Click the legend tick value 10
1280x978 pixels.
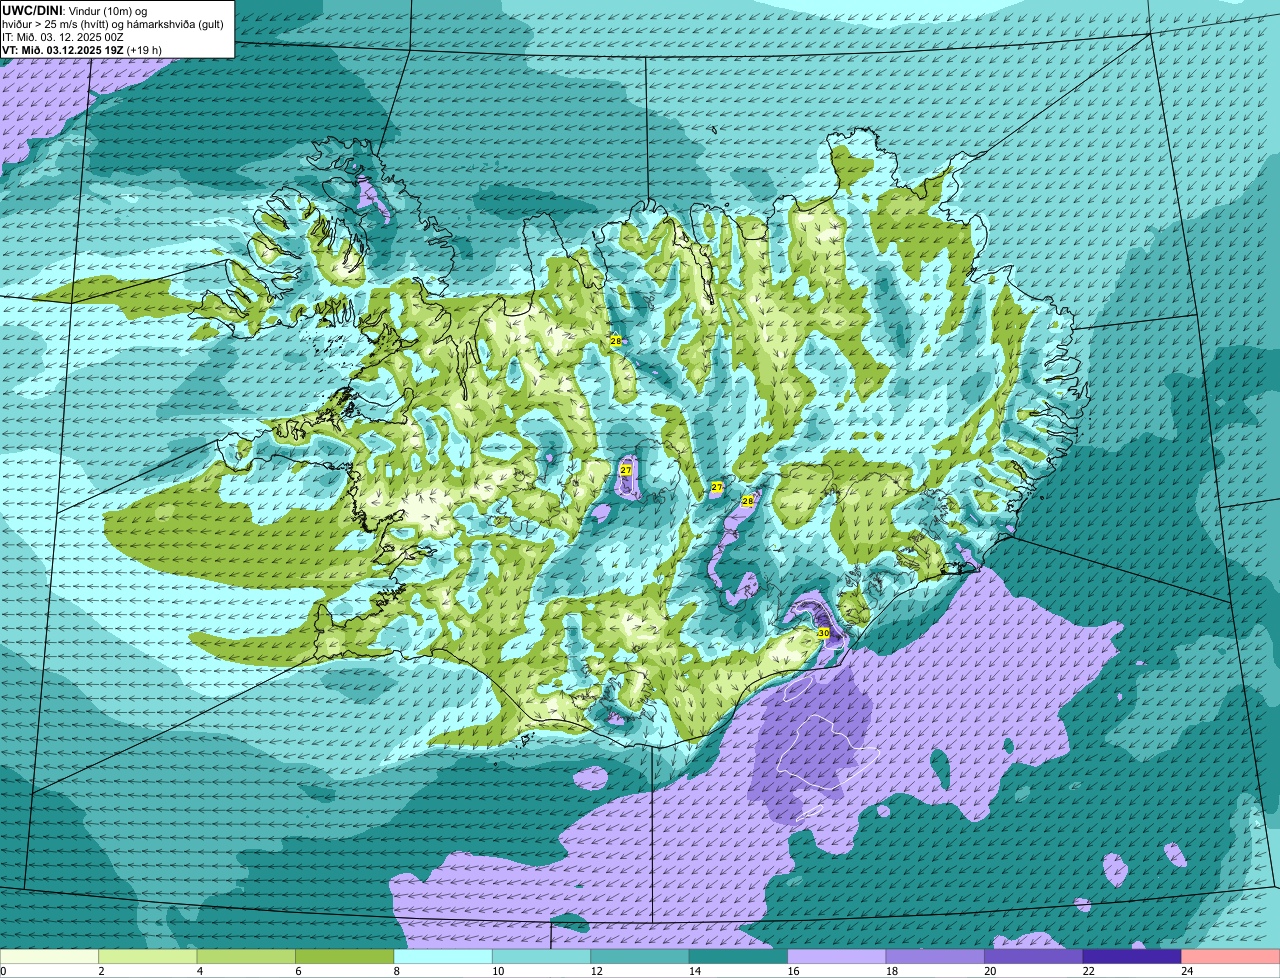coord(497,971)
